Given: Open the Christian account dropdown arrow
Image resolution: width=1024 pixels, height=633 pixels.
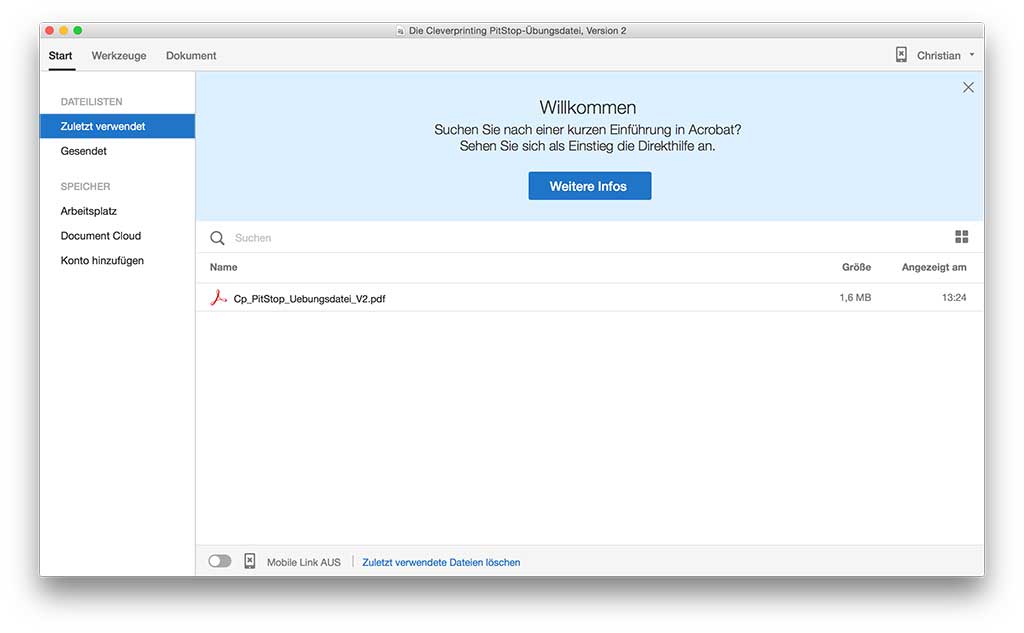Looking at the screenshot, I should [972, 55].
